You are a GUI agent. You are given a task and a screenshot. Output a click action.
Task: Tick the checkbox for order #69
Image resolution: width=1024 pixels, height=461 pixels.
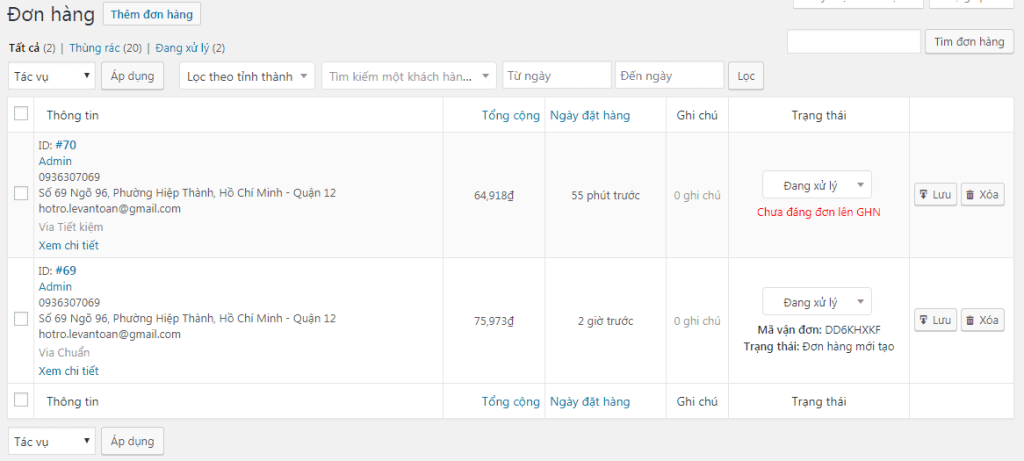[21, 319]
